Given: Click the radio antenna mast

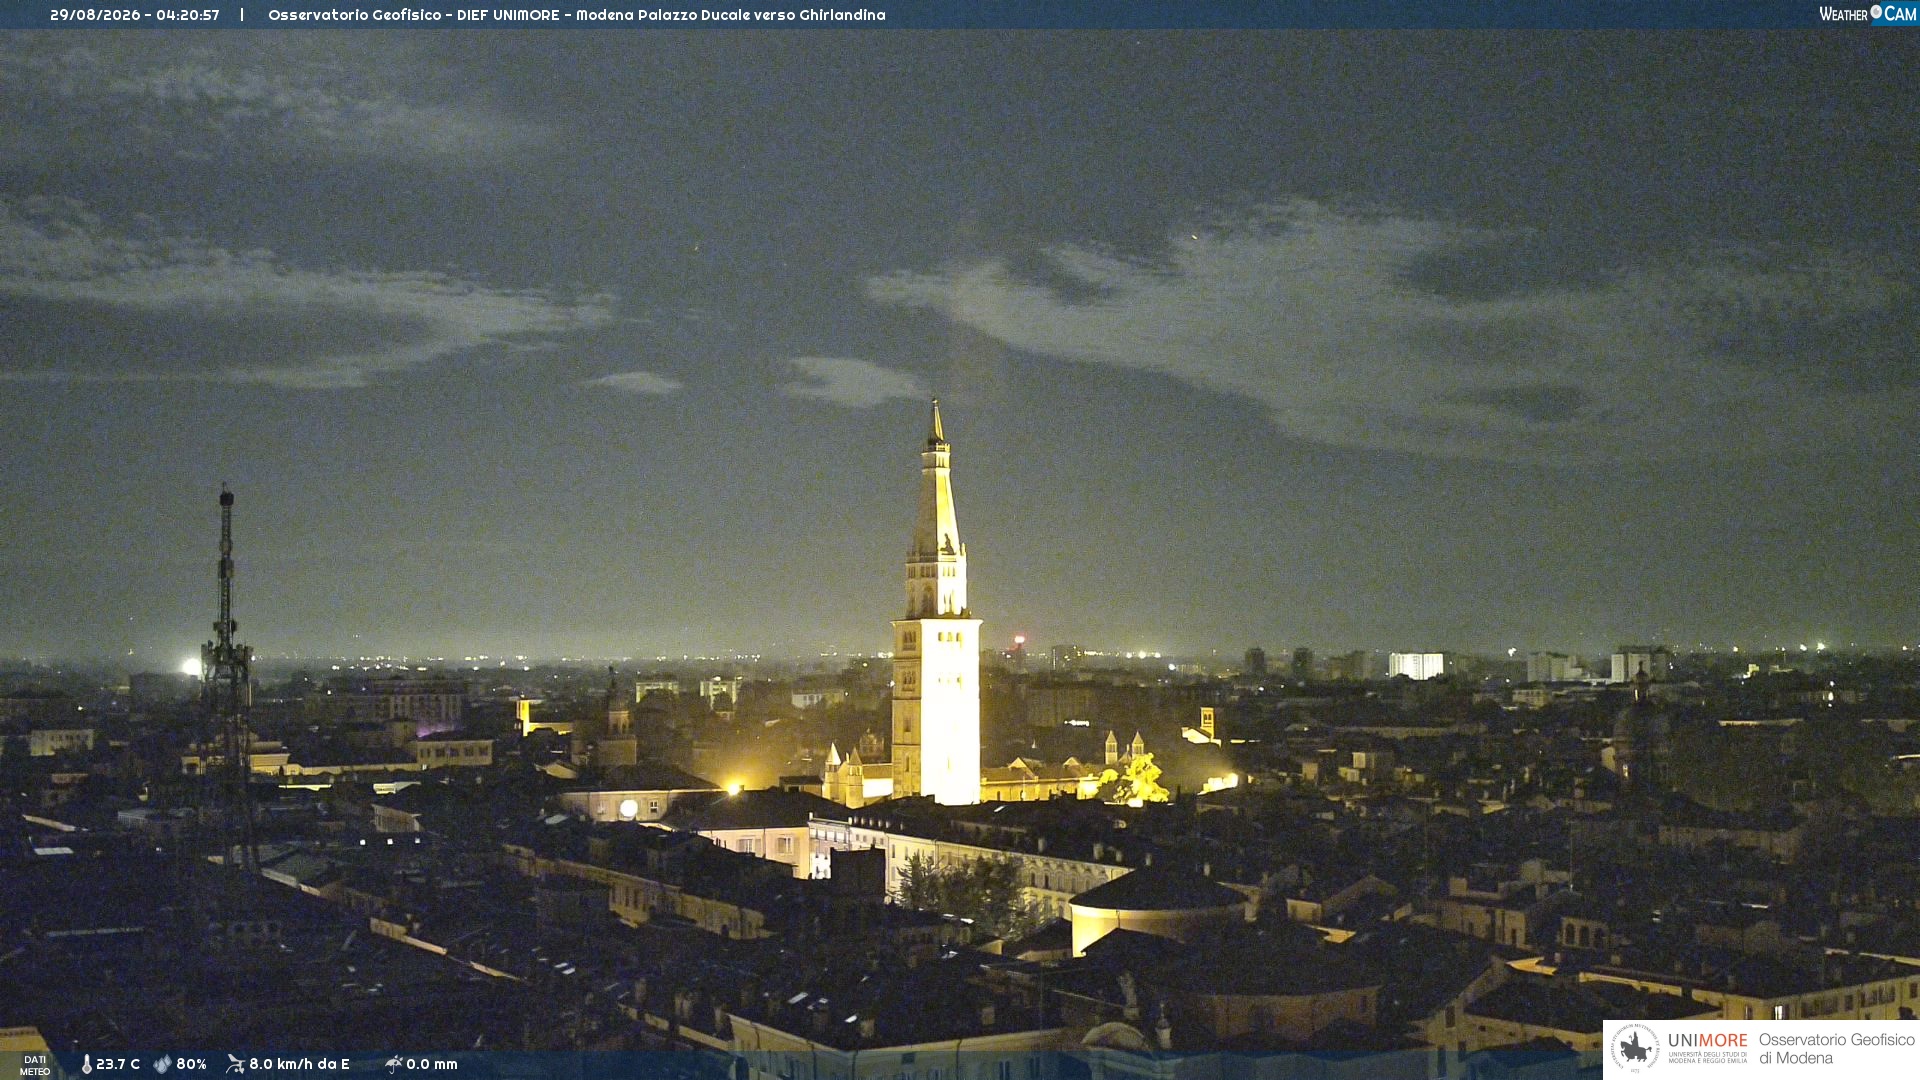Looking at the screenshot, I should click(x=227, y=680).
